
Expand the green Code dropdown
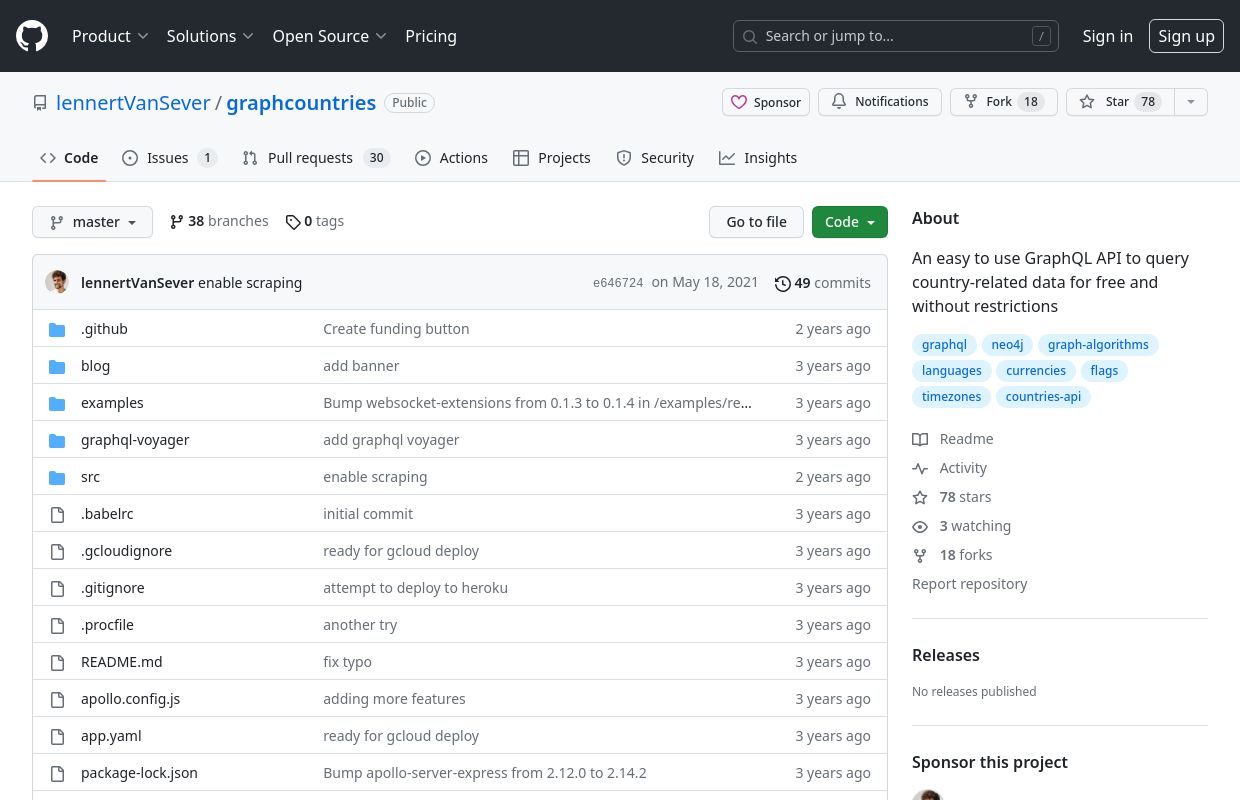click(x=850, y=222)
